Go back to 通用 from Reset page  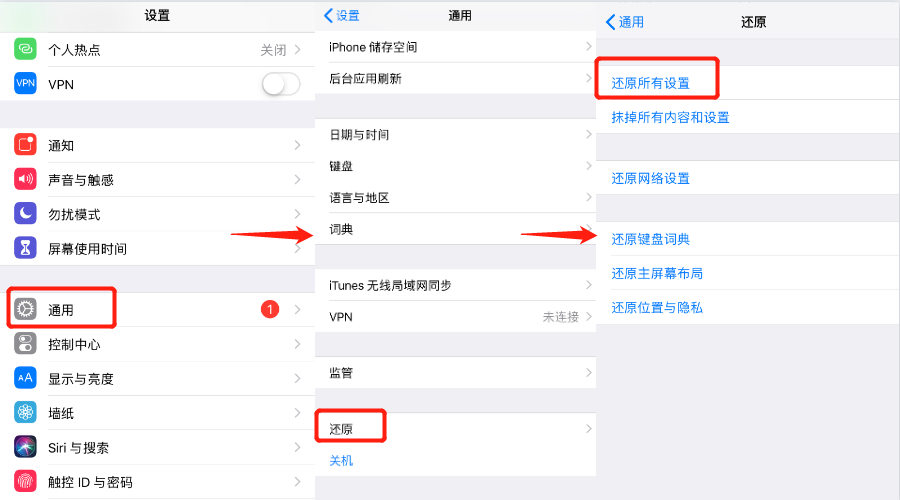tap(625, 22)
